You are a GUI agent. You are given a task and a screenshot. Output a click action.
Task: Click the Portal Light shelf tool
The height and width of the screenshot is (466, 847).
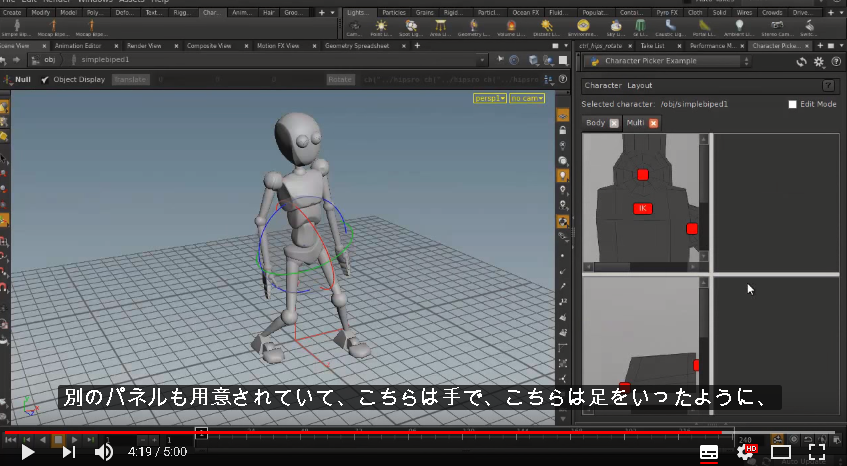(x=704, y=28)
